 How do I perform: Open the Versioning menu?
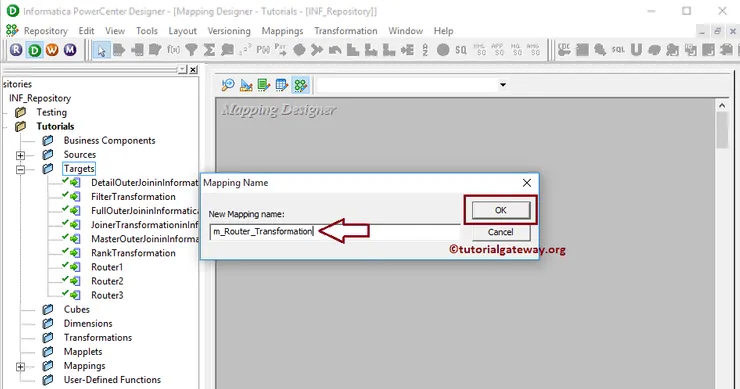click(x=229, y=31)
